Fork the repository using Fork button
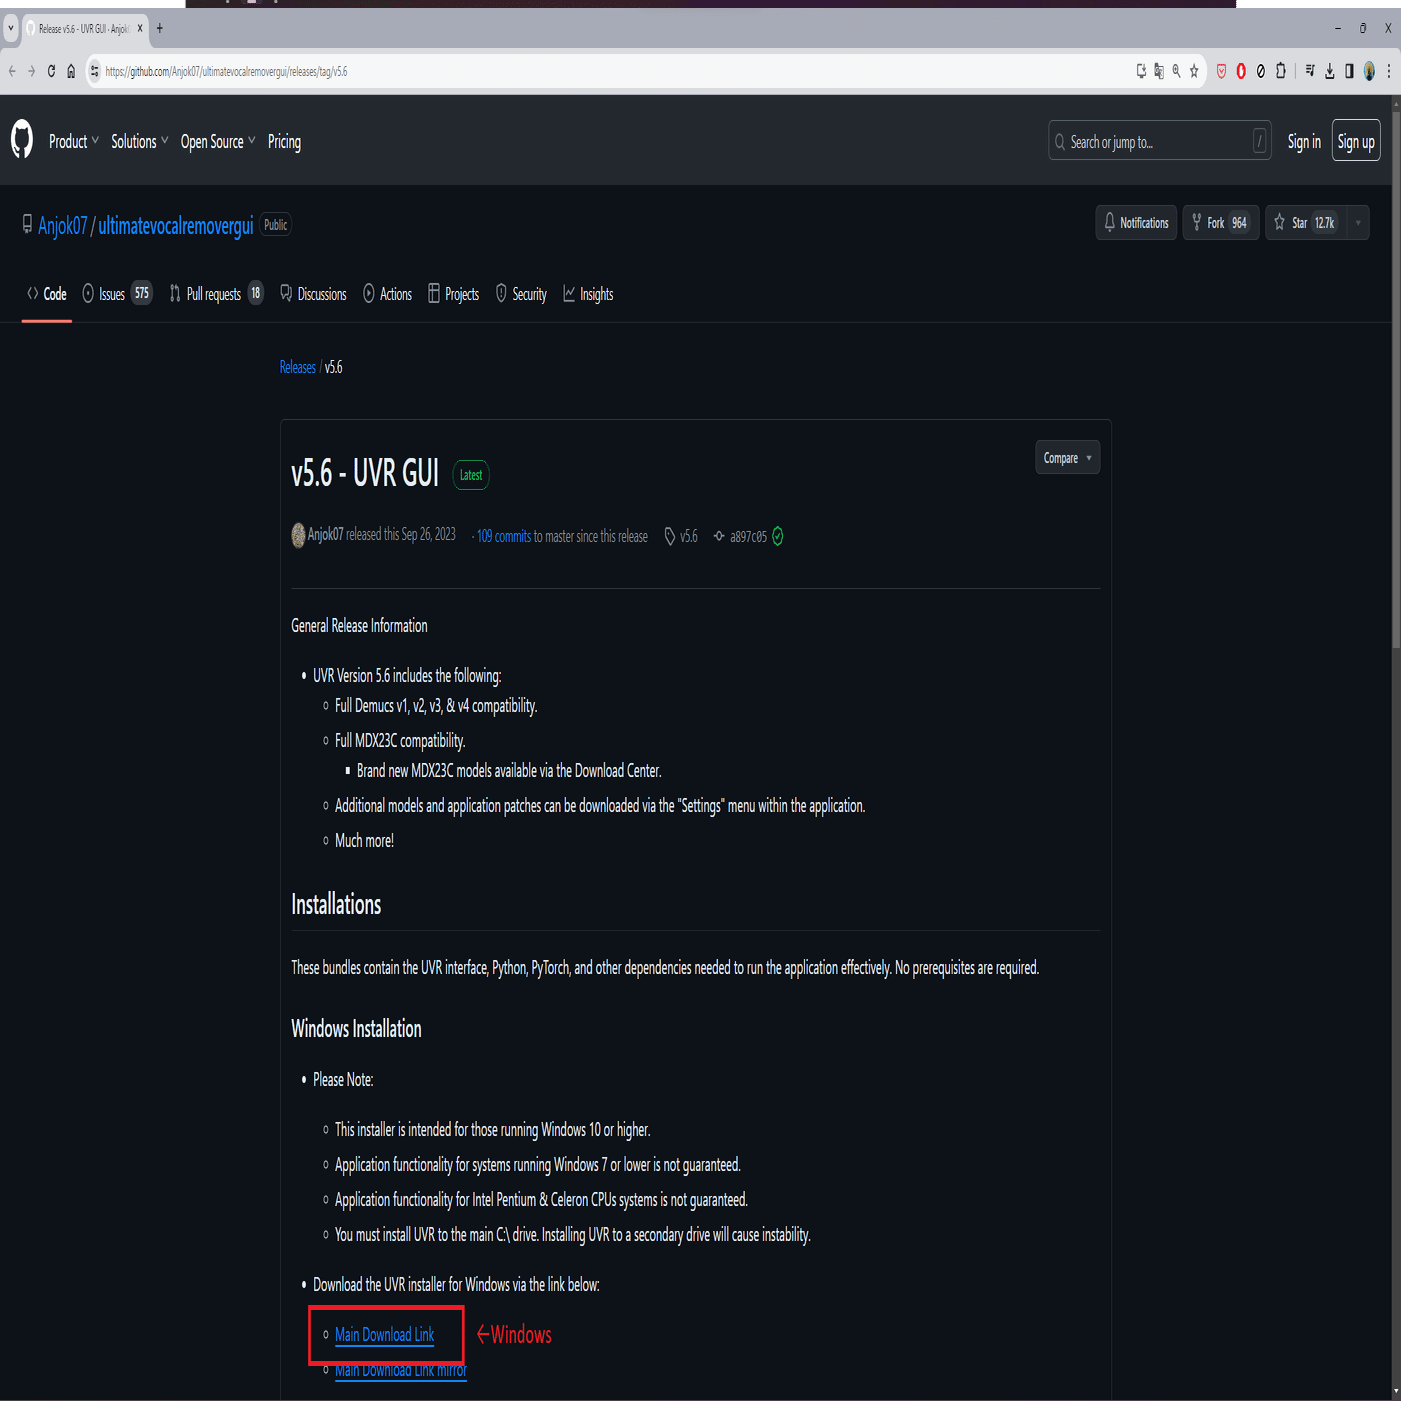This screenshot has height=1401, width=1401. click(x=1220, y=223)
